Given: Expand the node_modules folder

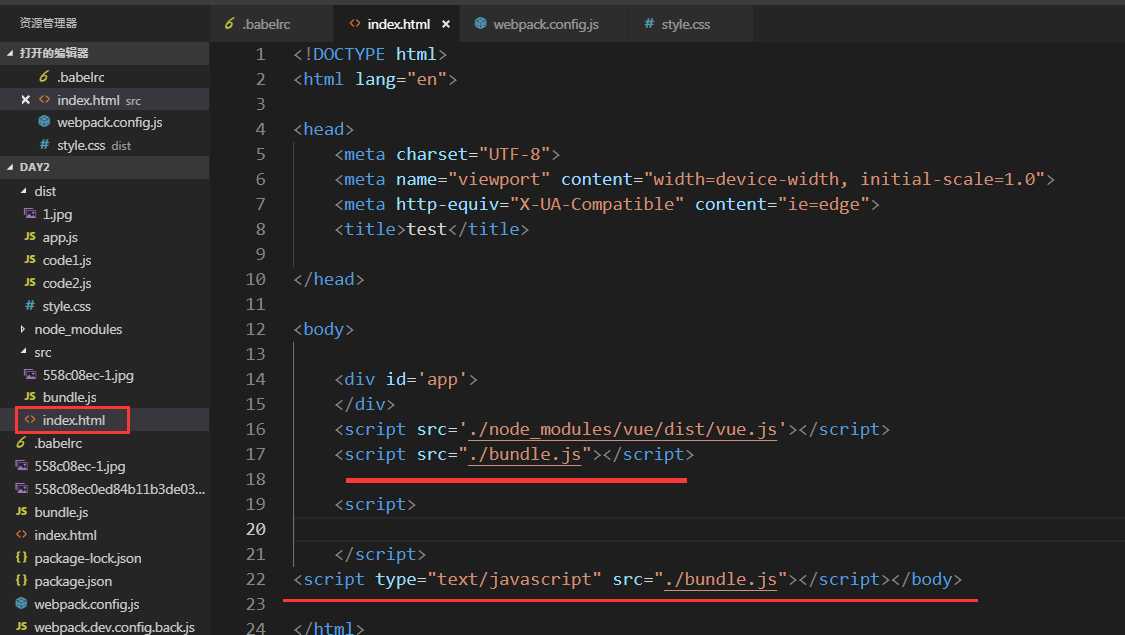Looking at the screenshot, I should pyautogui.click(x=24, y=329).
